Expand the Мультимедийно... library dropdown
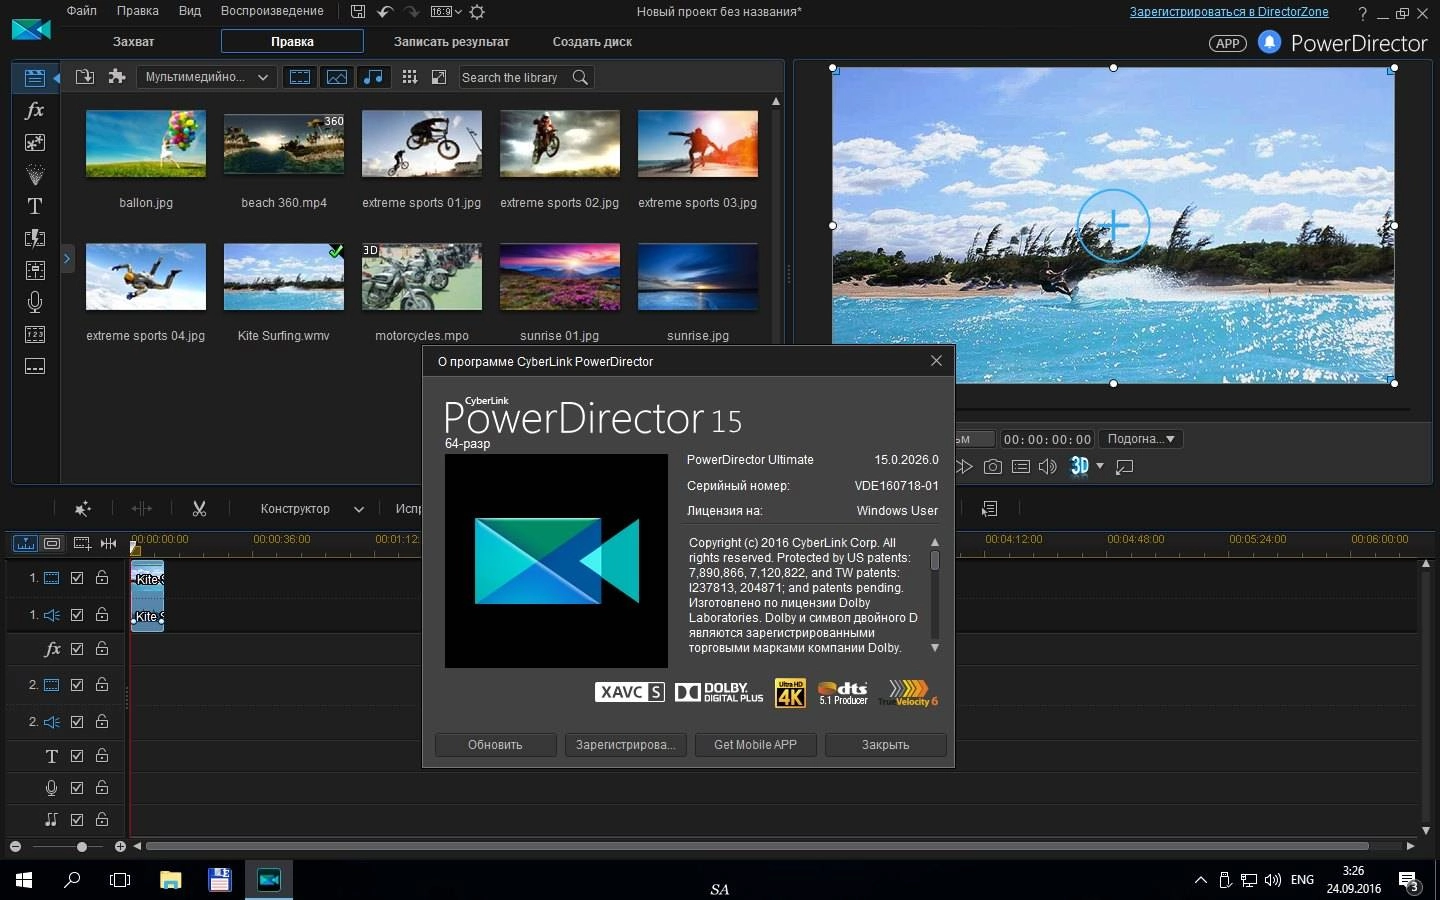This screenshot has height=900, width=1440. coord(207,77)
